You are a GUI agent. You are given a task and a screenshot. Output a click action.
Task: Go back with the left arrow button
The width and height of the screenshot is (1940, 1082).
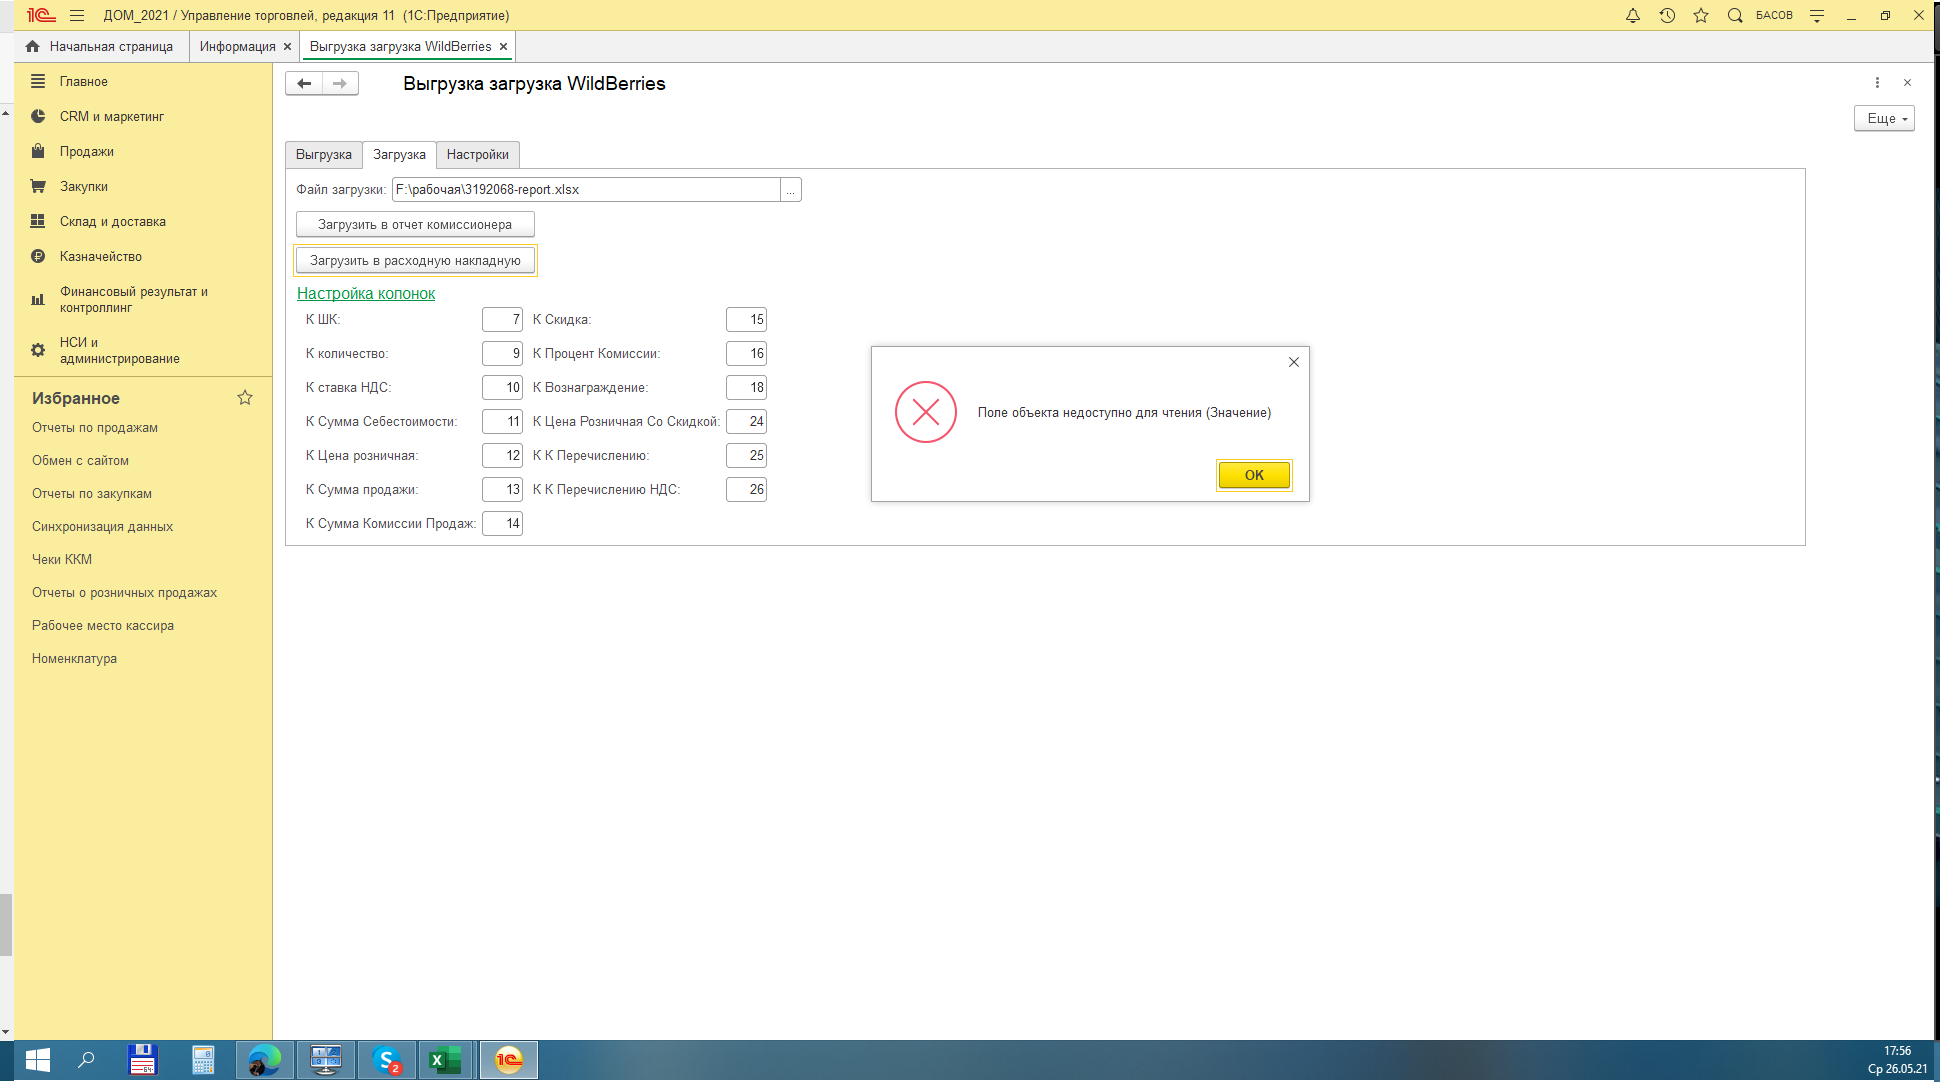(x=304, y=84)
